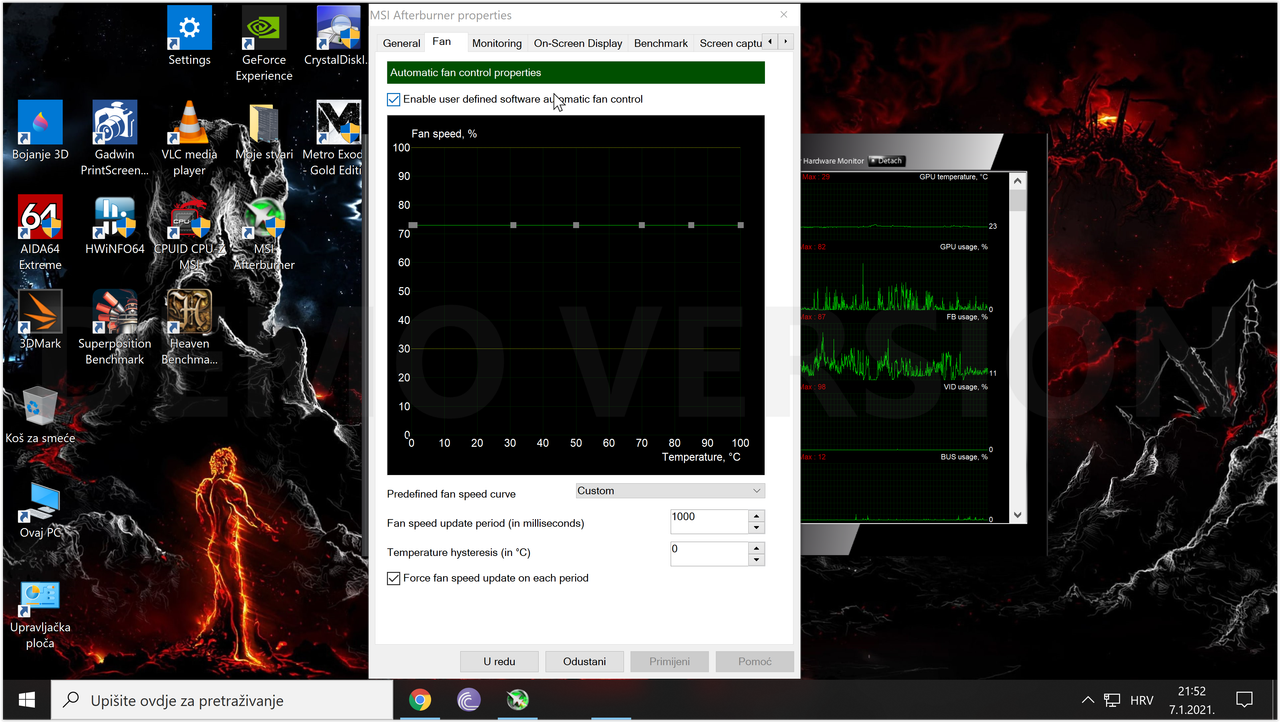Click the Pomoć button
Screen dimensions: 1280x722
pos(754,662)
